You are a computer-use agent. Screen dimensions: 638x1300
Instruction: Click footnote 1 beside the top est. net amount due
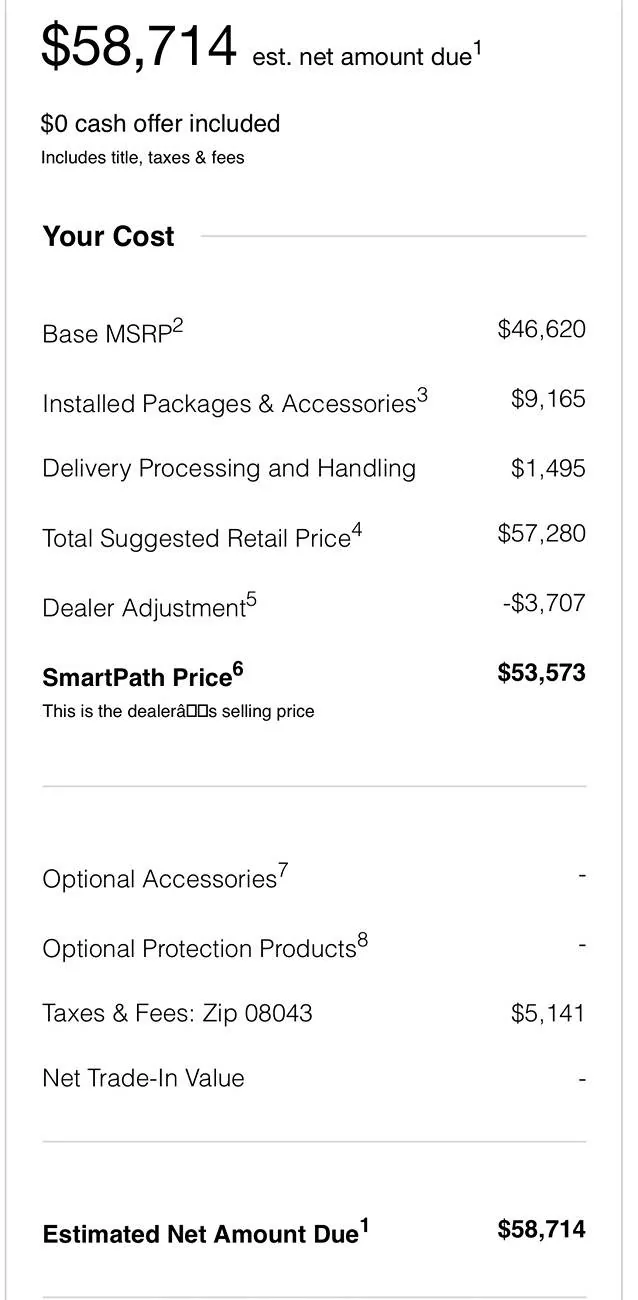[477, 47]
